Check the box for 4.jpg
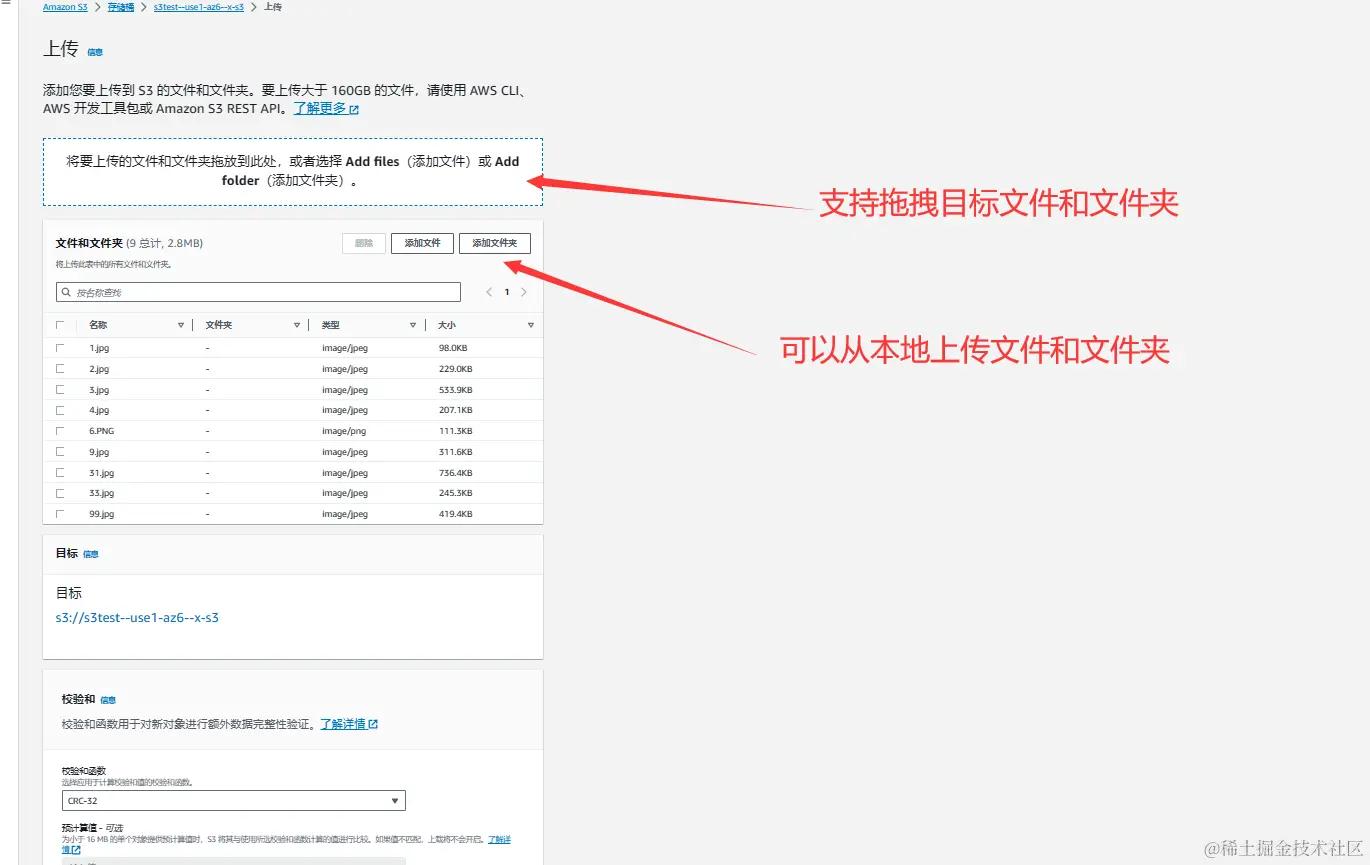Viewport: 1370px width, 865px height. (60, 410)
